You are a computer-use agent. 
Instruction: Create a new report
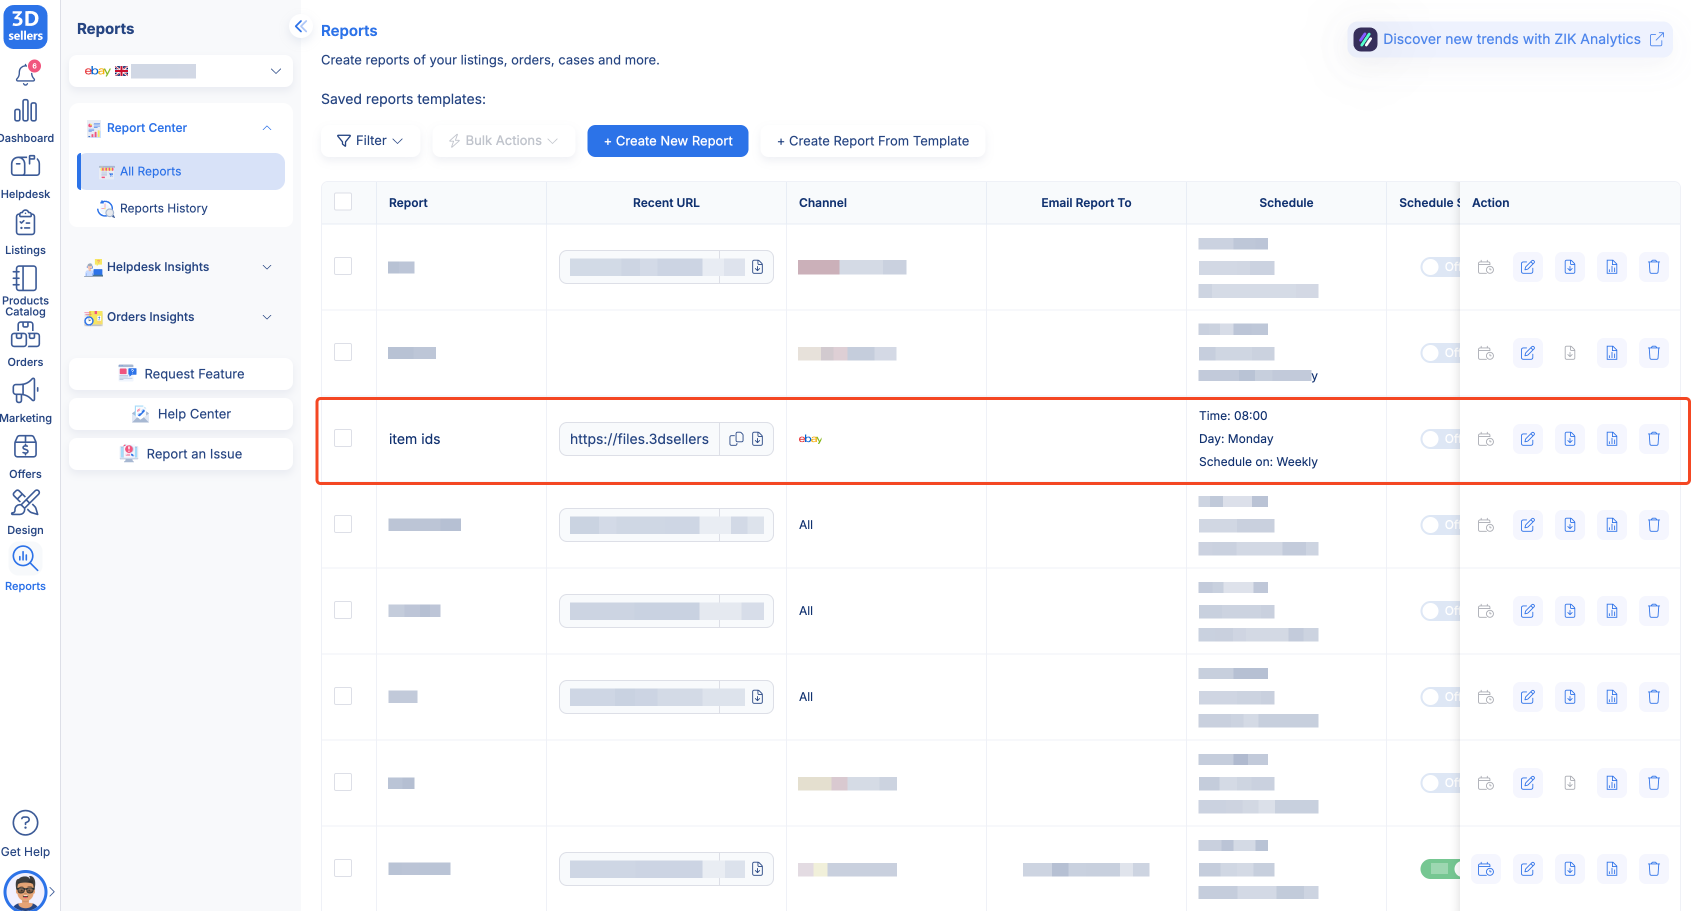(x=667, y=141)
